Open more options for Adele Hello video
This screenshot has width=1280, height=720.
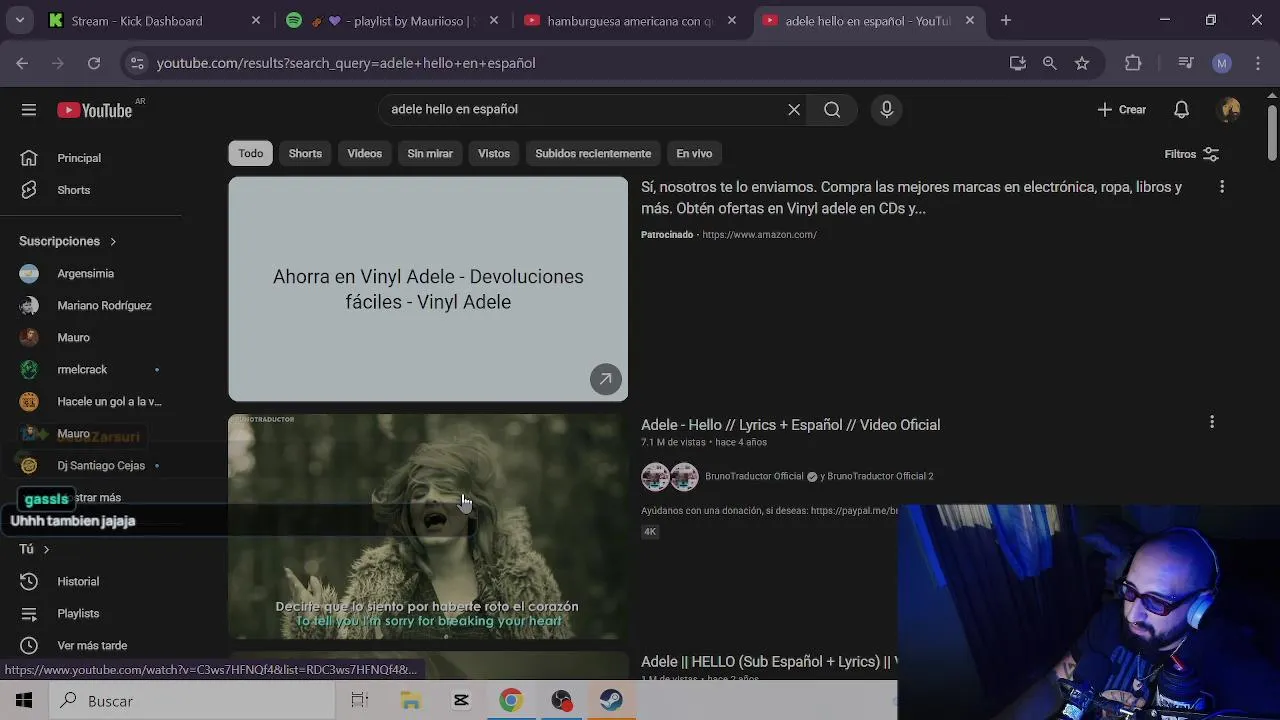[x=1212, y=422]
